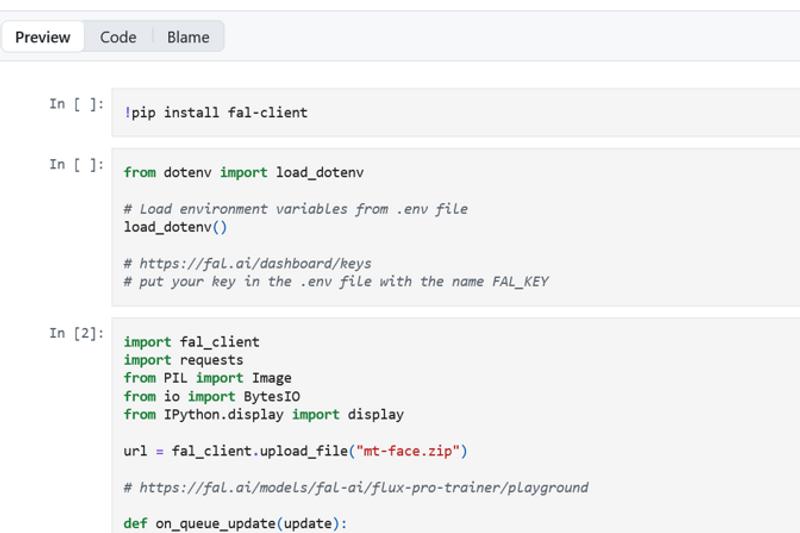The height and width of the screenshot is (533, 800).
Task: Open the Code tab
Action: click(118, 37)
